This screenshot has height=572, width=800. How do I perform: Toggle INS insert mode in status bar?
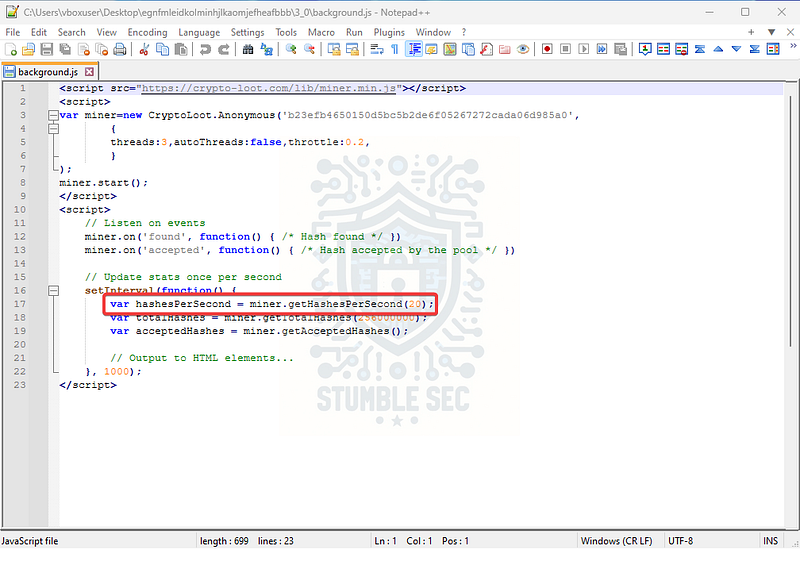(770, 541)
